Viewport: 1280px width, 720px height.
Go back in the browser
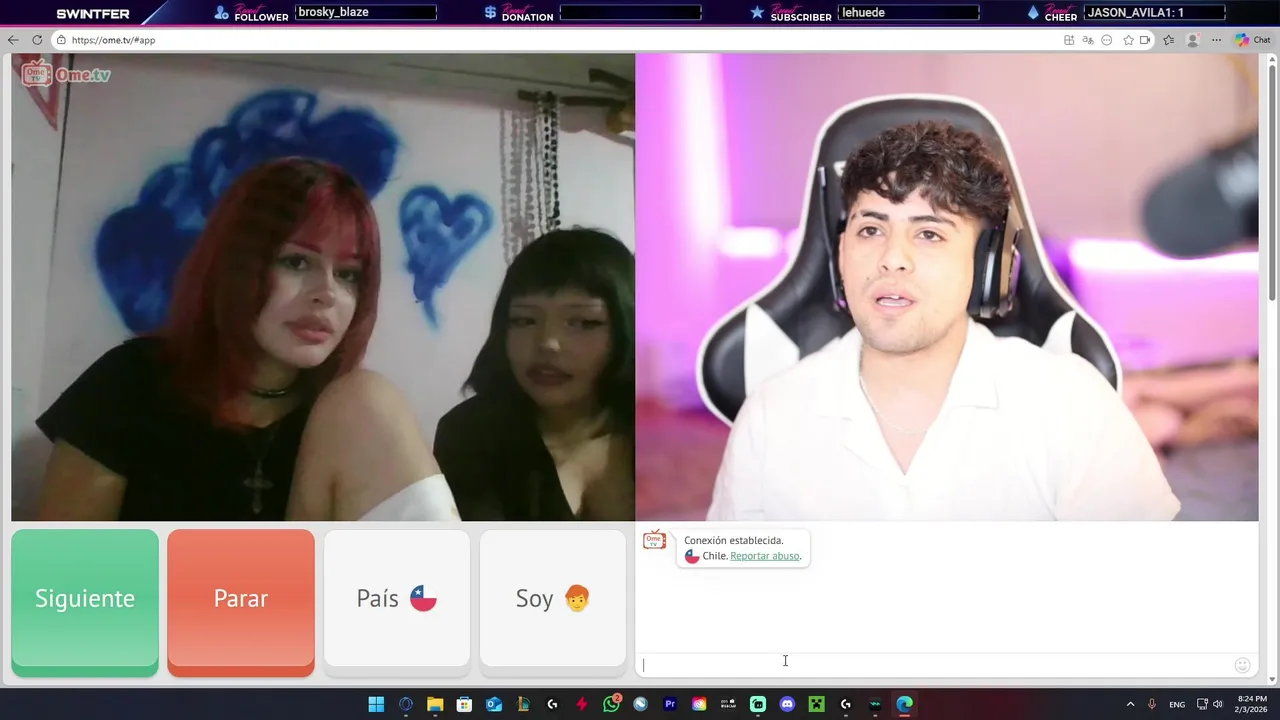pyautogui.click(x=13, y=40)
